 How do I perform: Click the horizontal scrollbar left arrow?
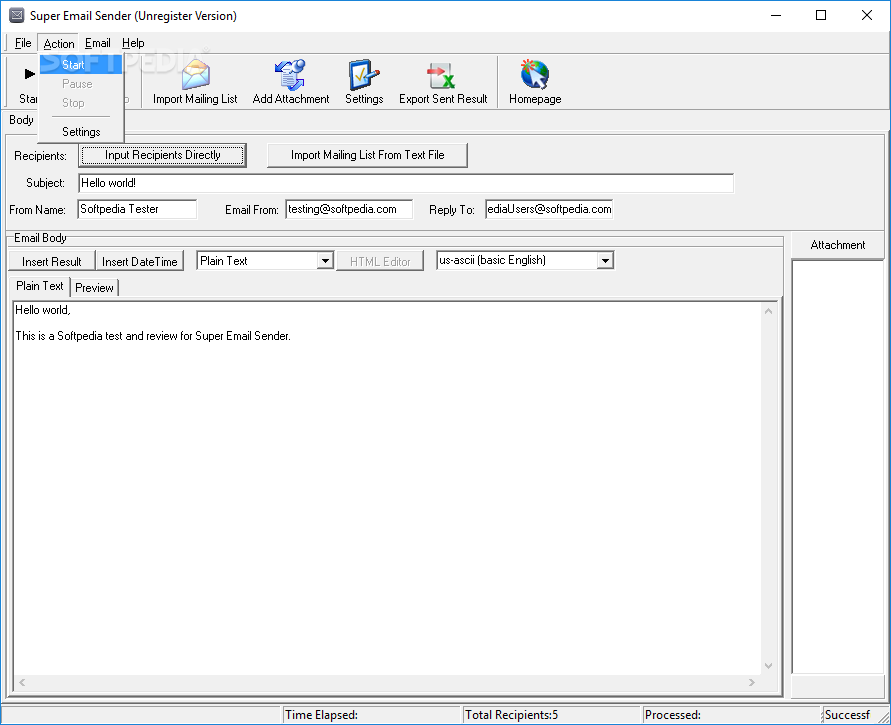(x=22, y=682)
